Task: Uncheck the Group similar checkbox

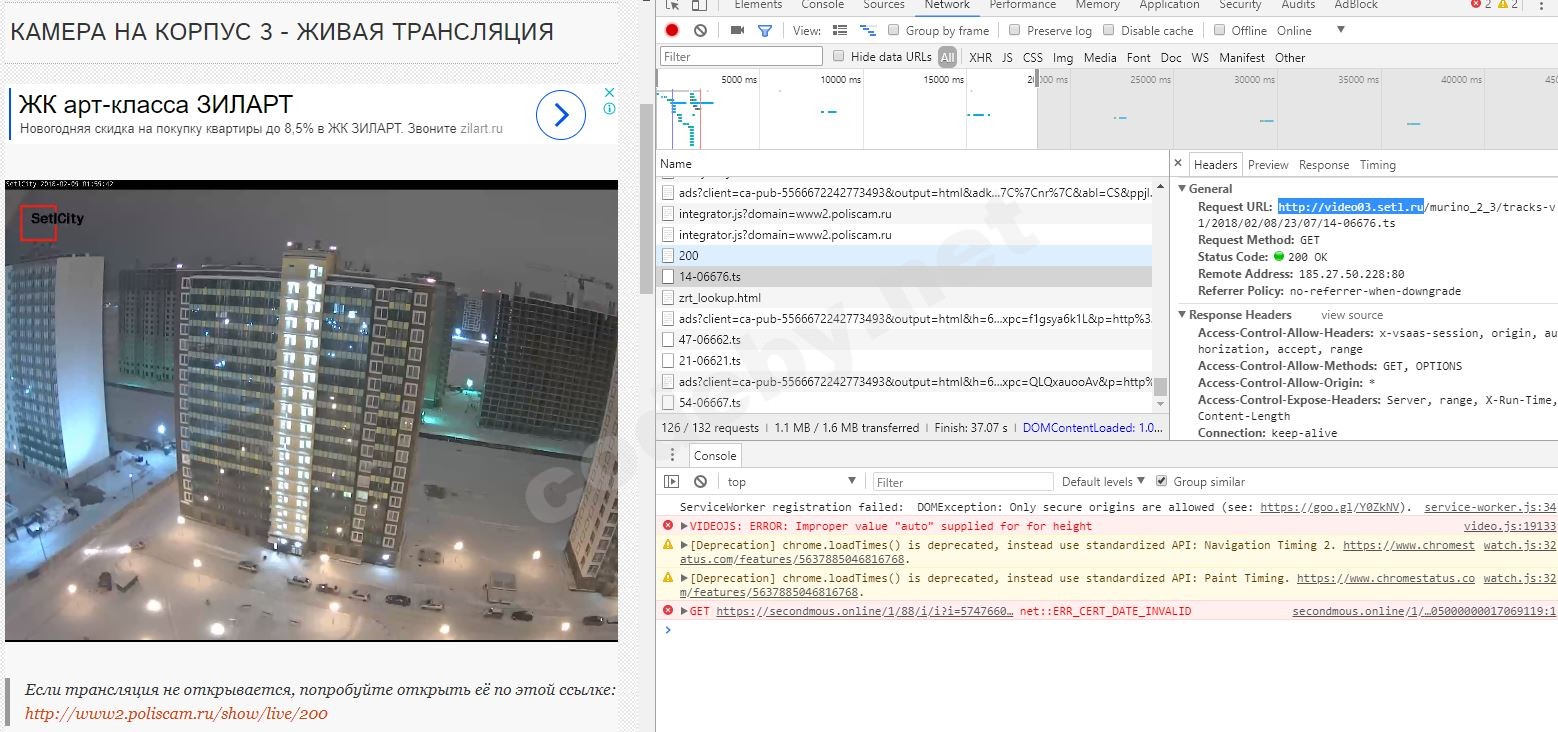Action: (1161, 481)
